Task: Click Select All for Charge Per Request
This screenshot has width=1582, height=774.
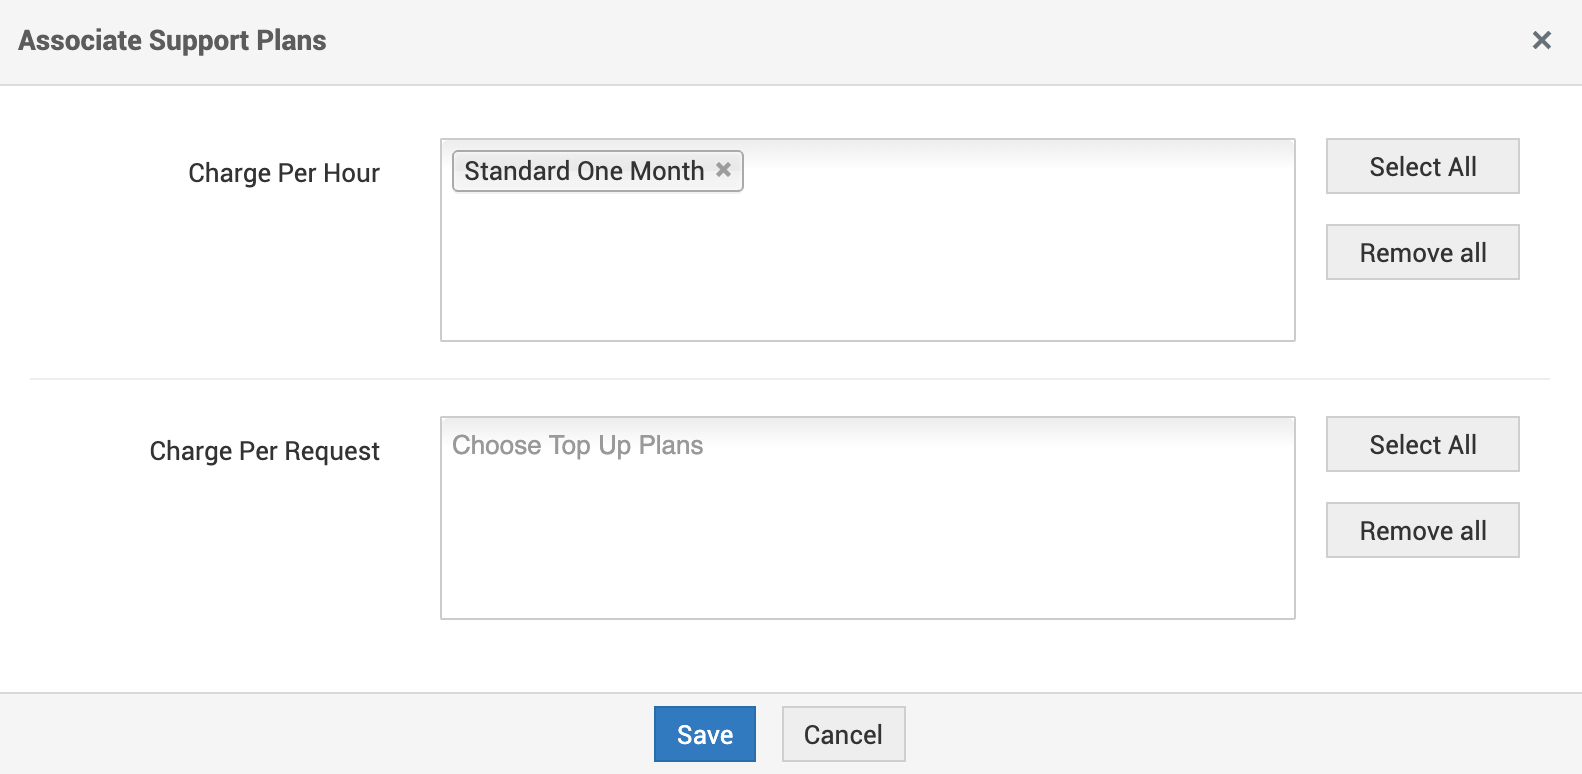Action: [x=1422, y=445]
